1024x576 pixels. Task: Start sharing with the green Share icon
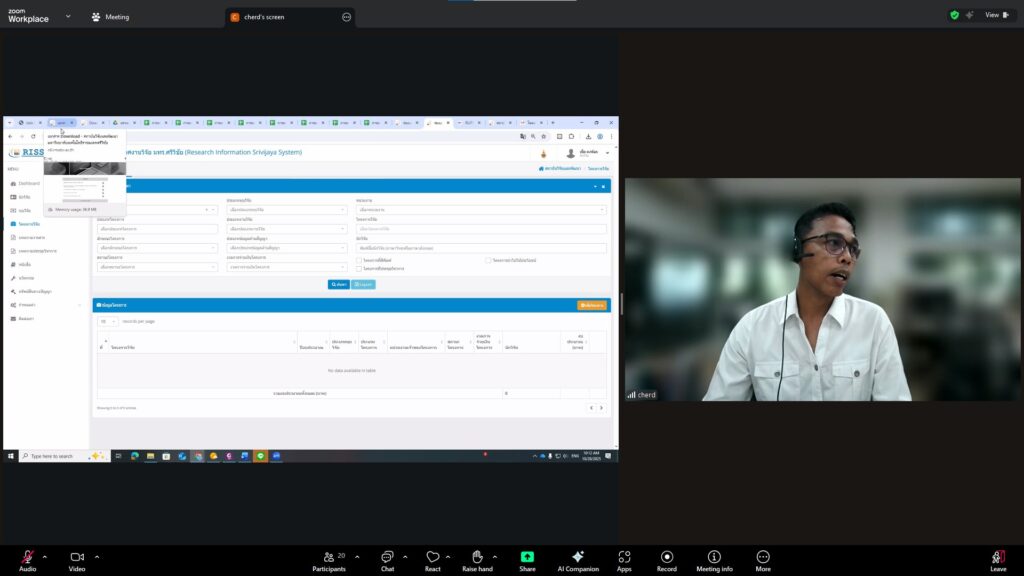(x=527, y=557)
